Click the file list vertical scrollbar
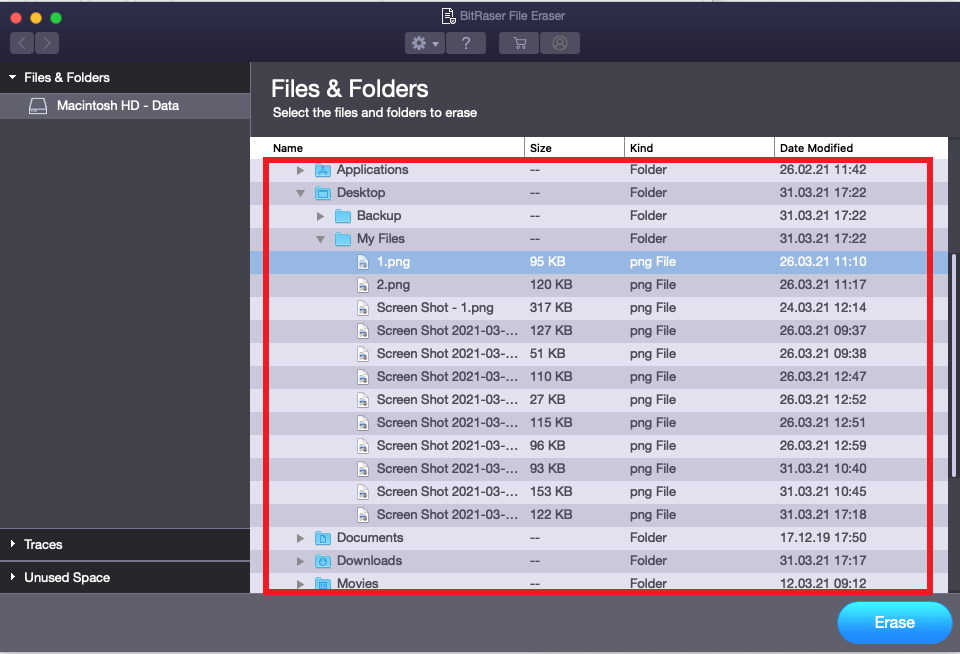The width and height of the screenshot is (960, 654). click(953, 365)
